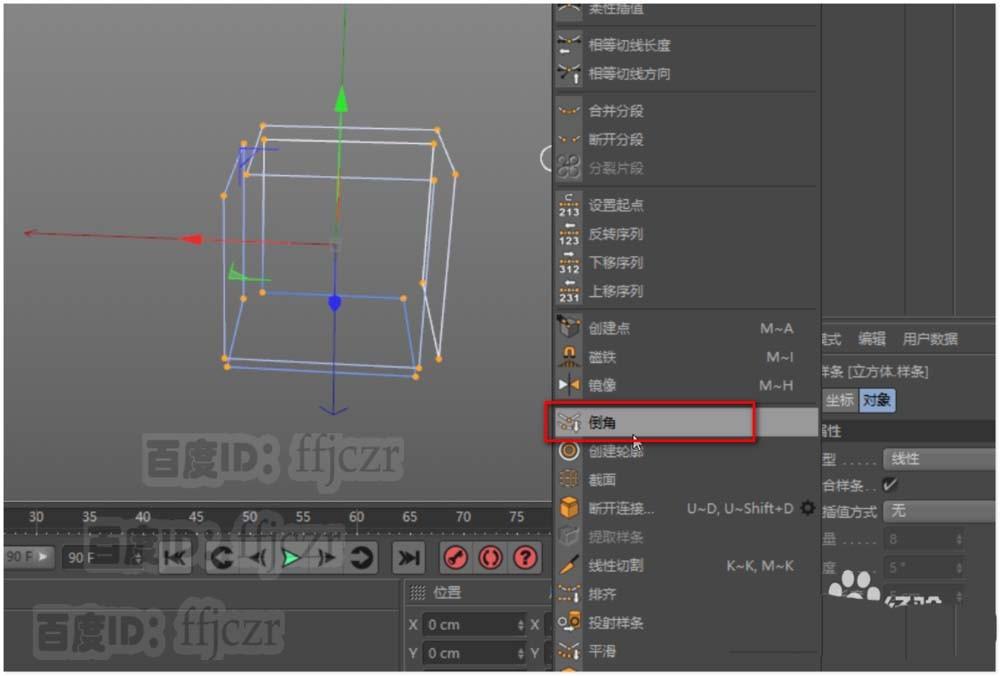Click the 设置起点 icon labeled 213

pyautogui.click(x=568, y=206)
